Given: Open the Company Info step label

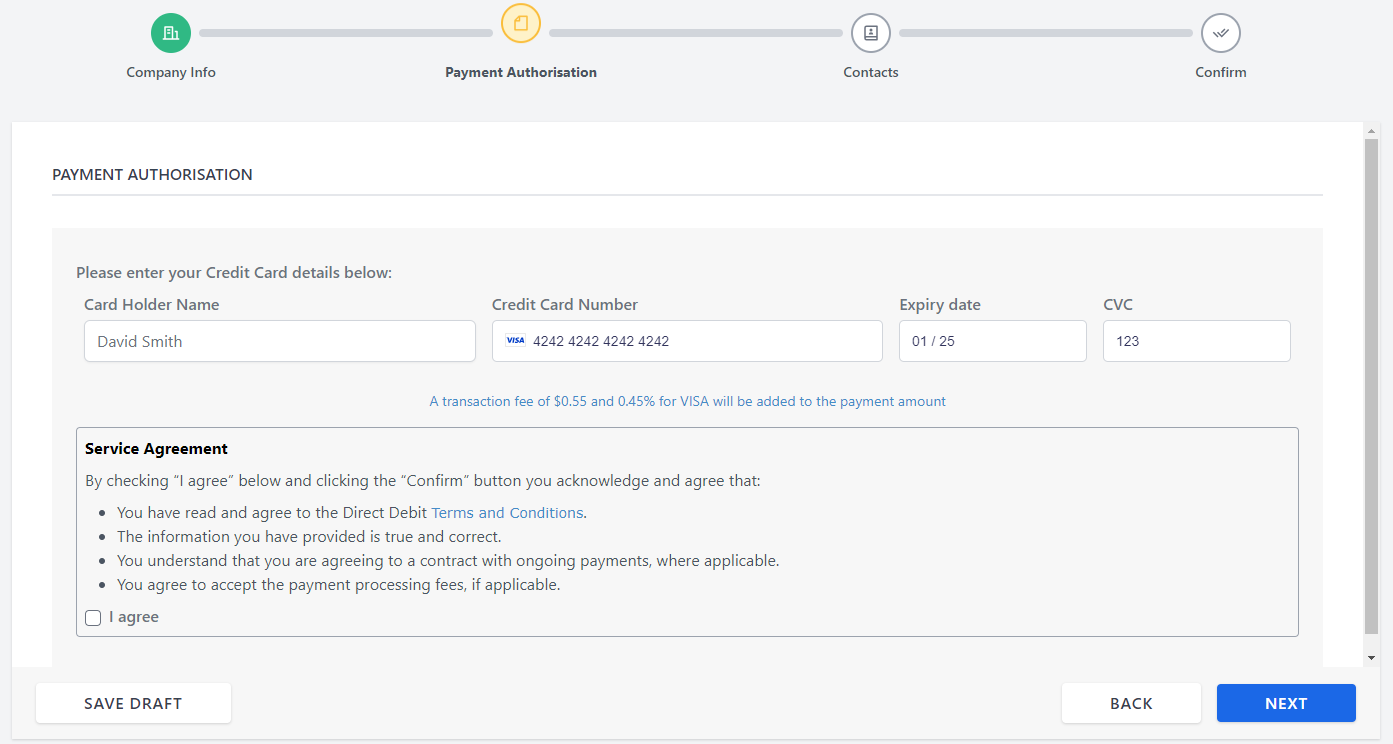Looking at the screenshot, I should 171,72.
